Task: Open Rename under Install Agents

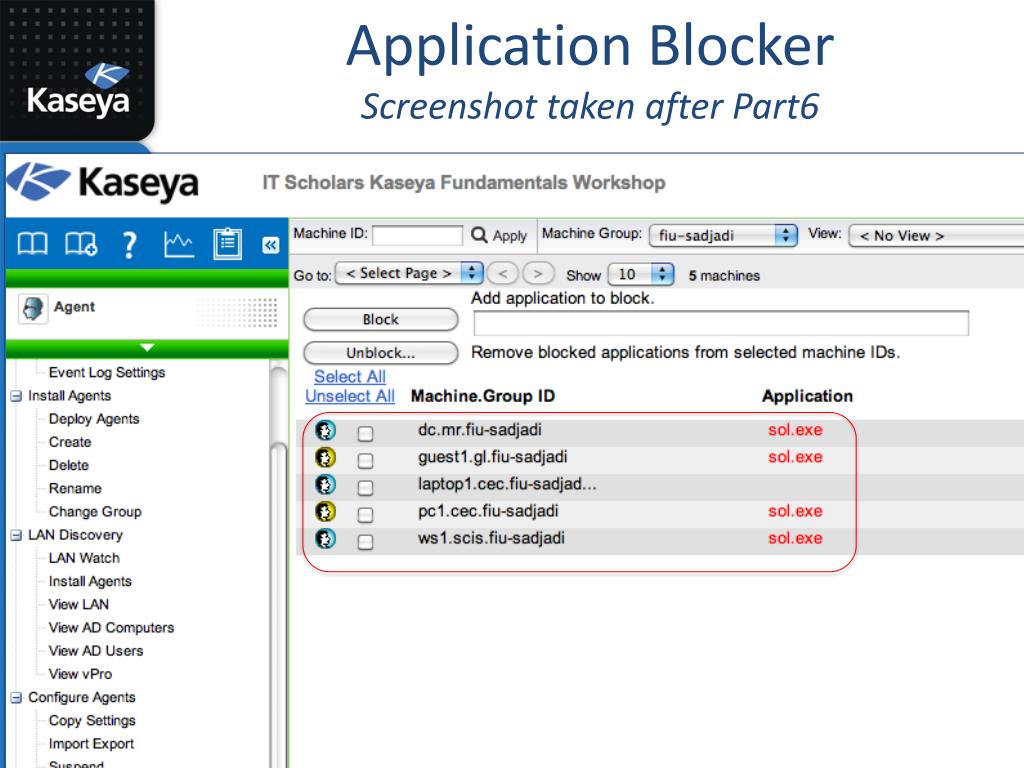Action: [75, 488]
